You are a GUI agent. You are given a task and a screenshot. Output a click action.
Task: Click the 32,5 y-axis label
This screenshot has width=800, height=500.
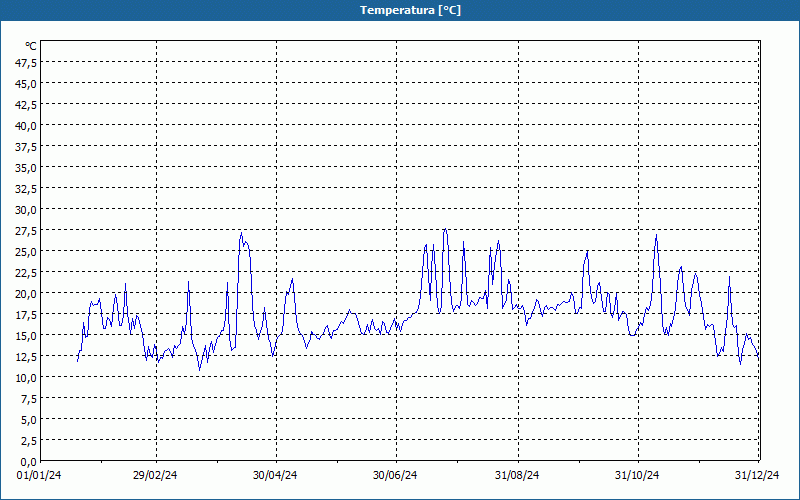click(27, 189)
